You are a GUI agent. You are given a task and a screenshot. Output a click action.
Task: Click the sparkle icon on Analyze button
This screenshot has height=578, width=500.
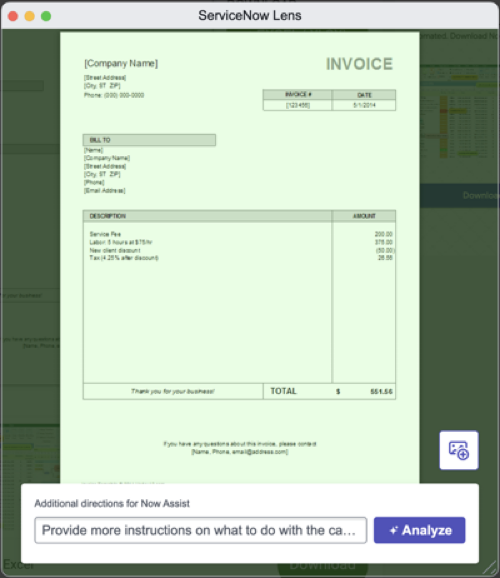393,530
